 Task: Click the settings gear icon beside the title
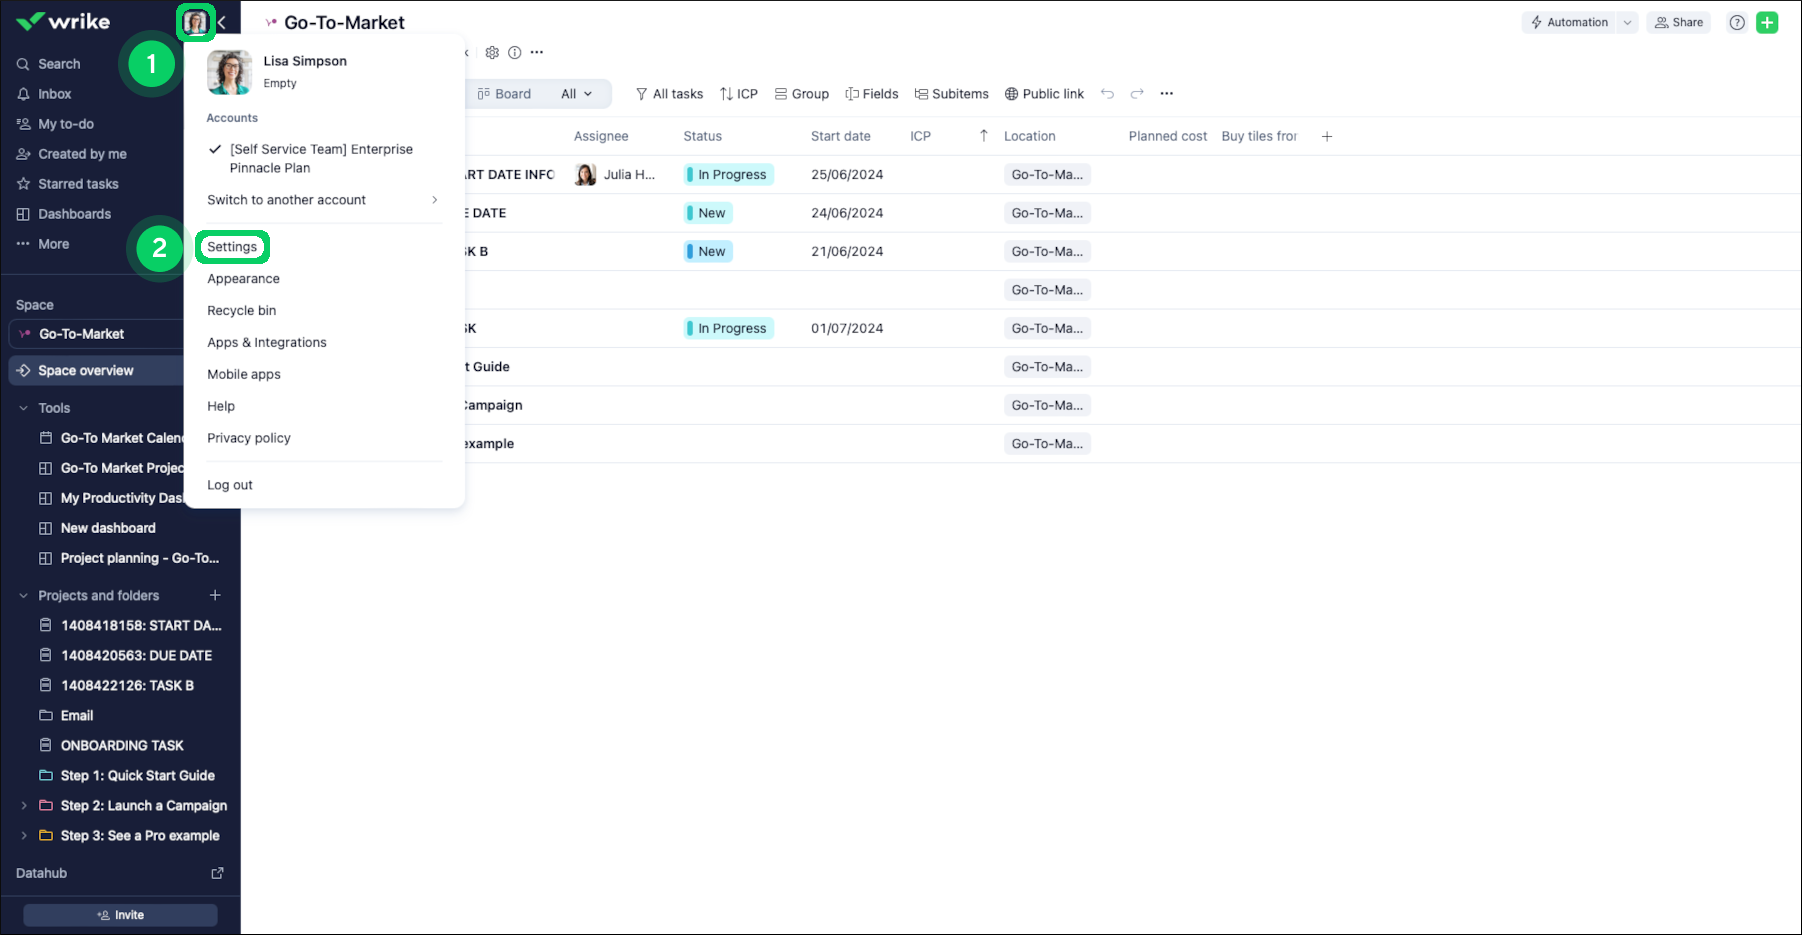tap(492, 53)
